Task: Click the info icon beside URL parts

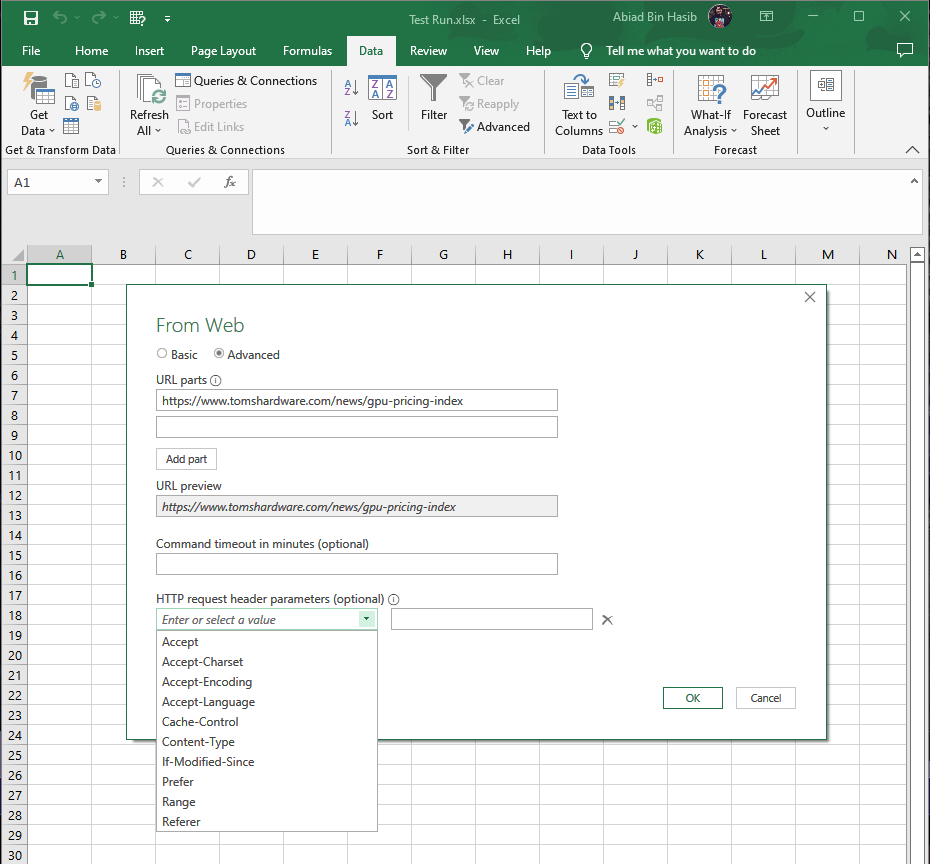Action: pos(216,381)
